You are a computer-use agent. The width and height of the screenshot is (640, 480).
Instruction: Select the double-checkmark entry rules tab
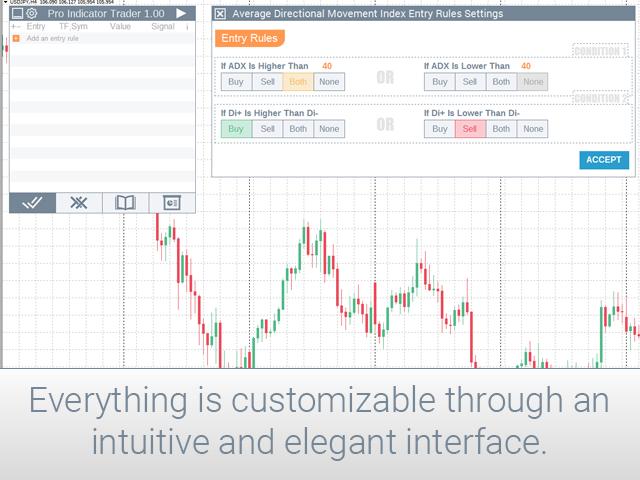[32, 202]
